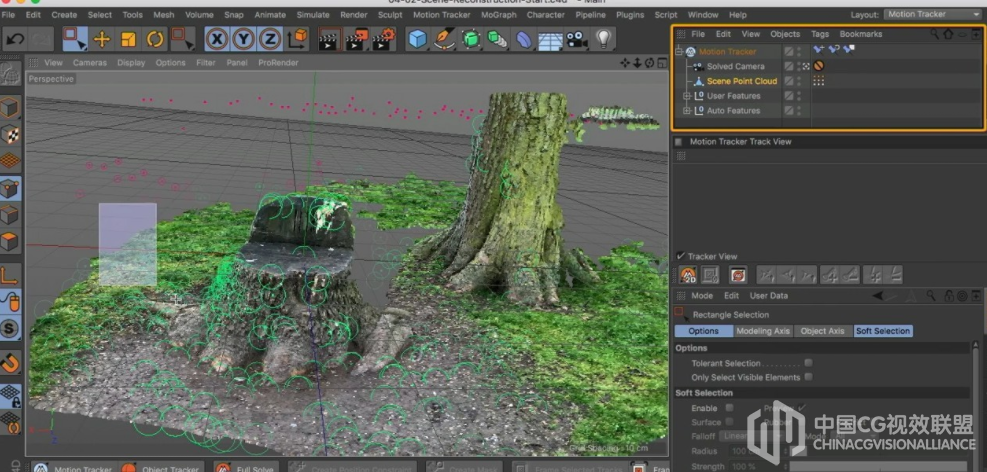This screenshot has height=472, width=987.
Task: Enable Tolerant Selection checkbox
Action: [808, 363]
